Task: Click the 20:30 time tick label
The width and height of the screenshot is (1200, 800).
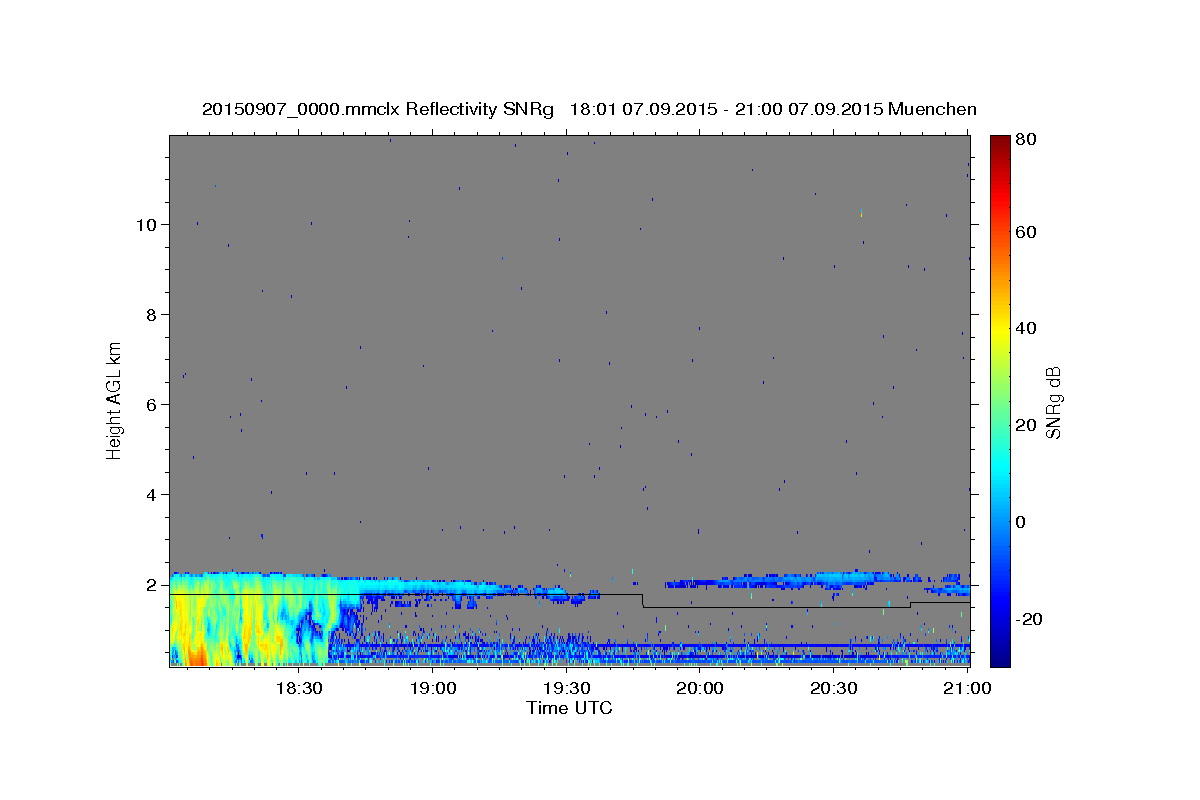Action: [x=834, y=689]
